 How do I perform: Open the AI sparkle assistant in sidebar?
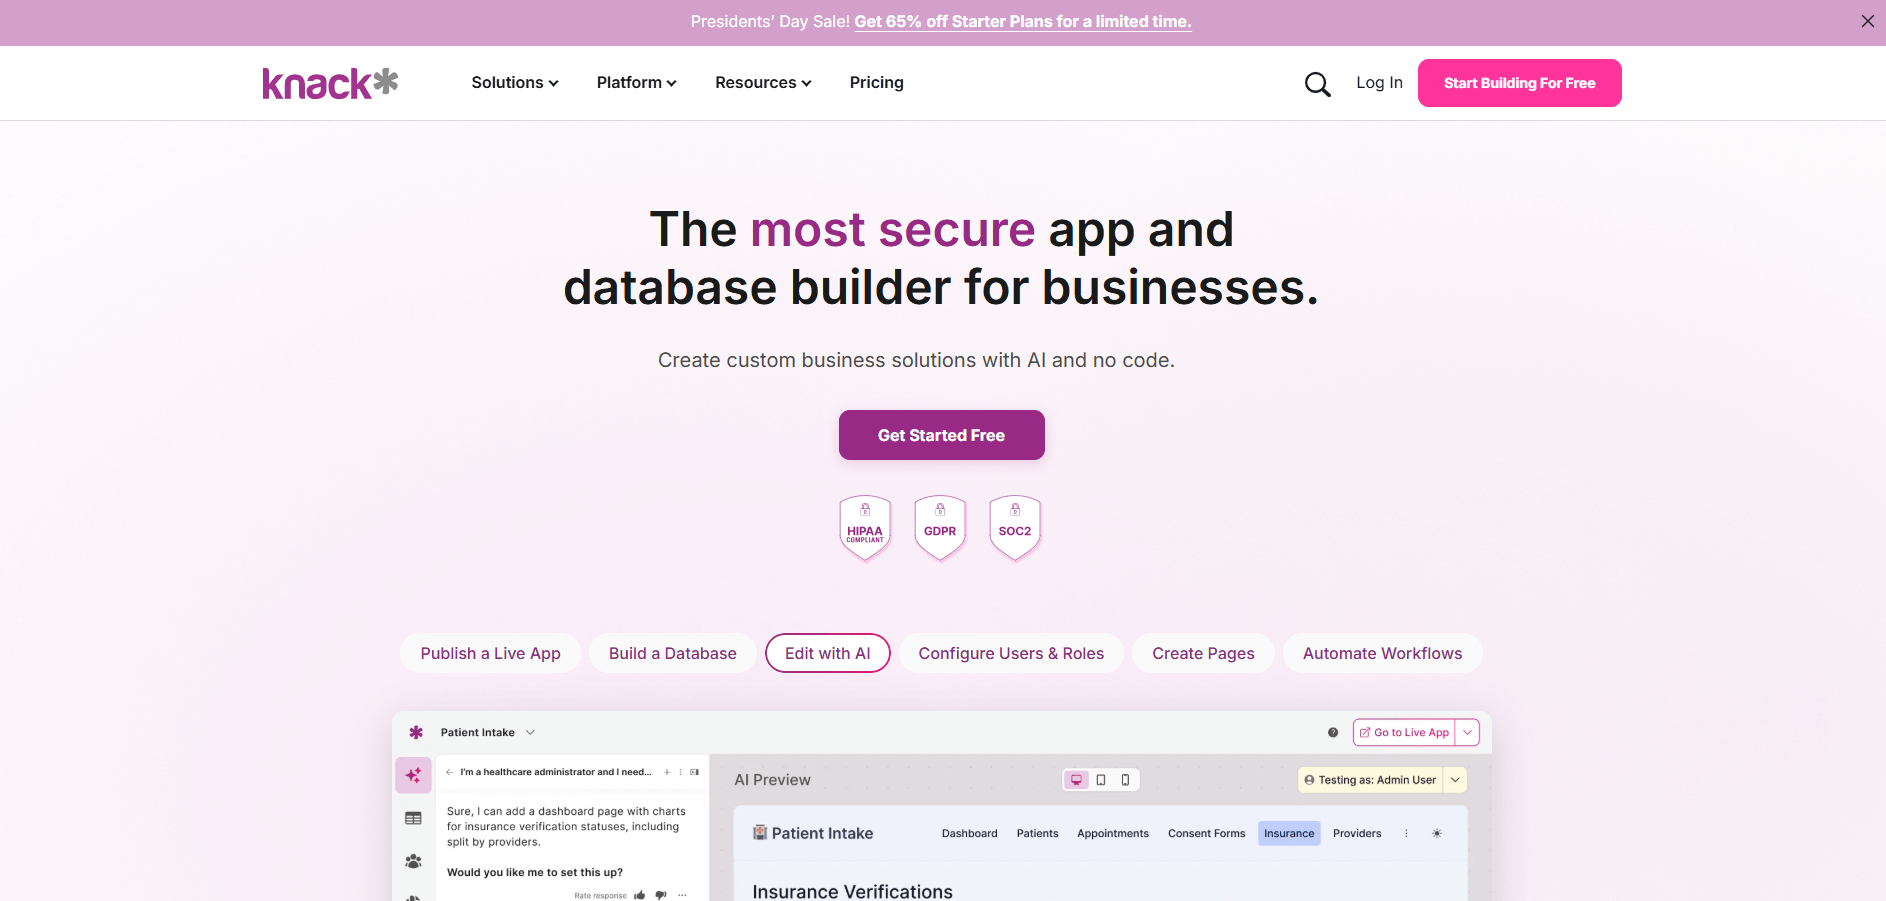point(413,775)
